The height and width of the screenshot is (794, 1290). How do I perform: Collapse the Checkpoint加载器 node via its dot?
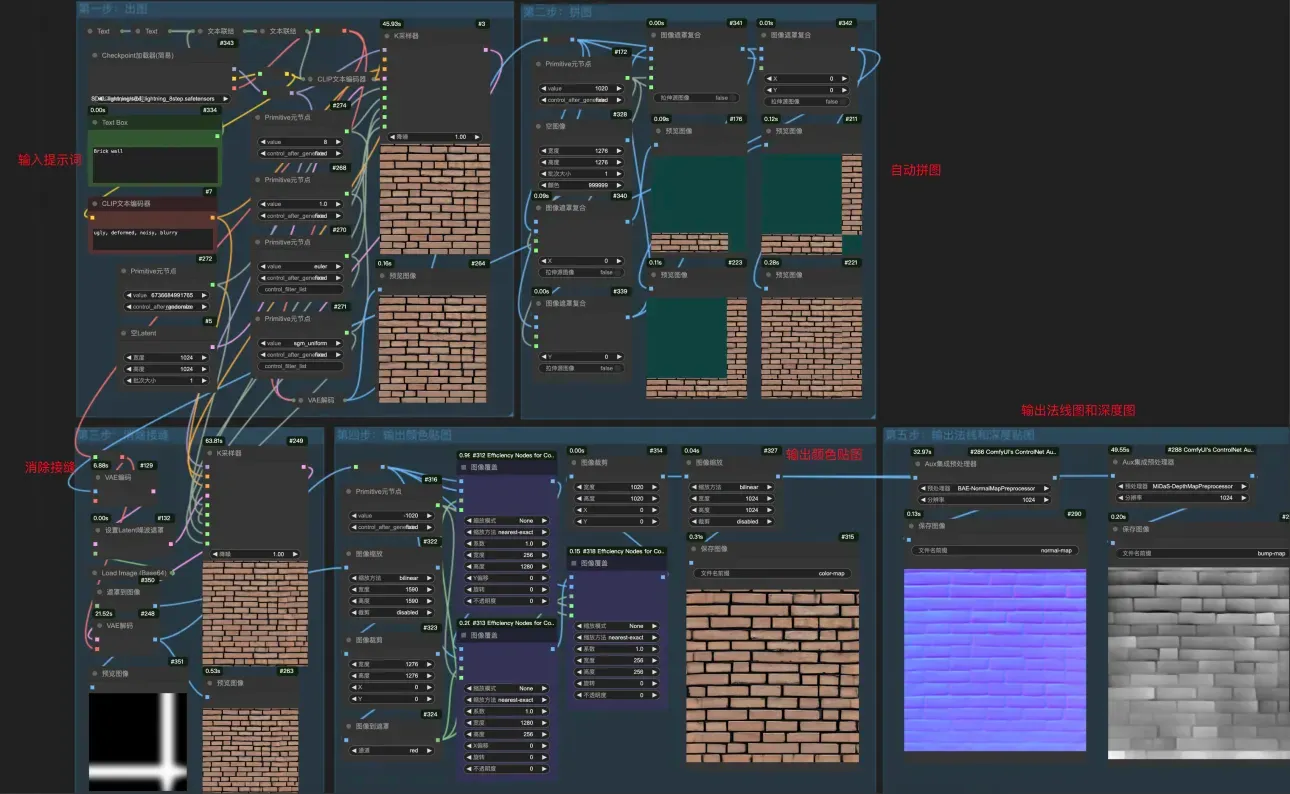[94, 56]
